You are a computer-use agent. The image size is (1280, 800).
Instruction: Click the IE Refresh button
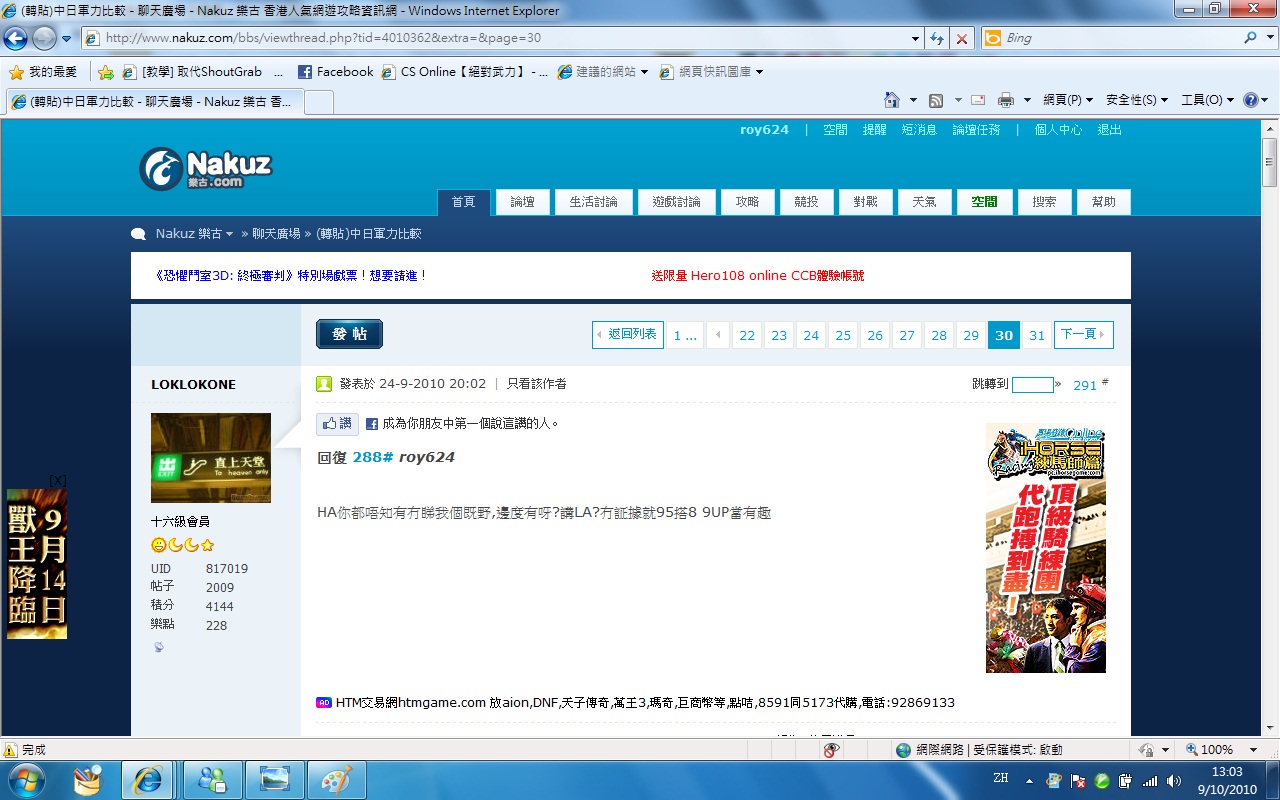[x=937, y=38]
